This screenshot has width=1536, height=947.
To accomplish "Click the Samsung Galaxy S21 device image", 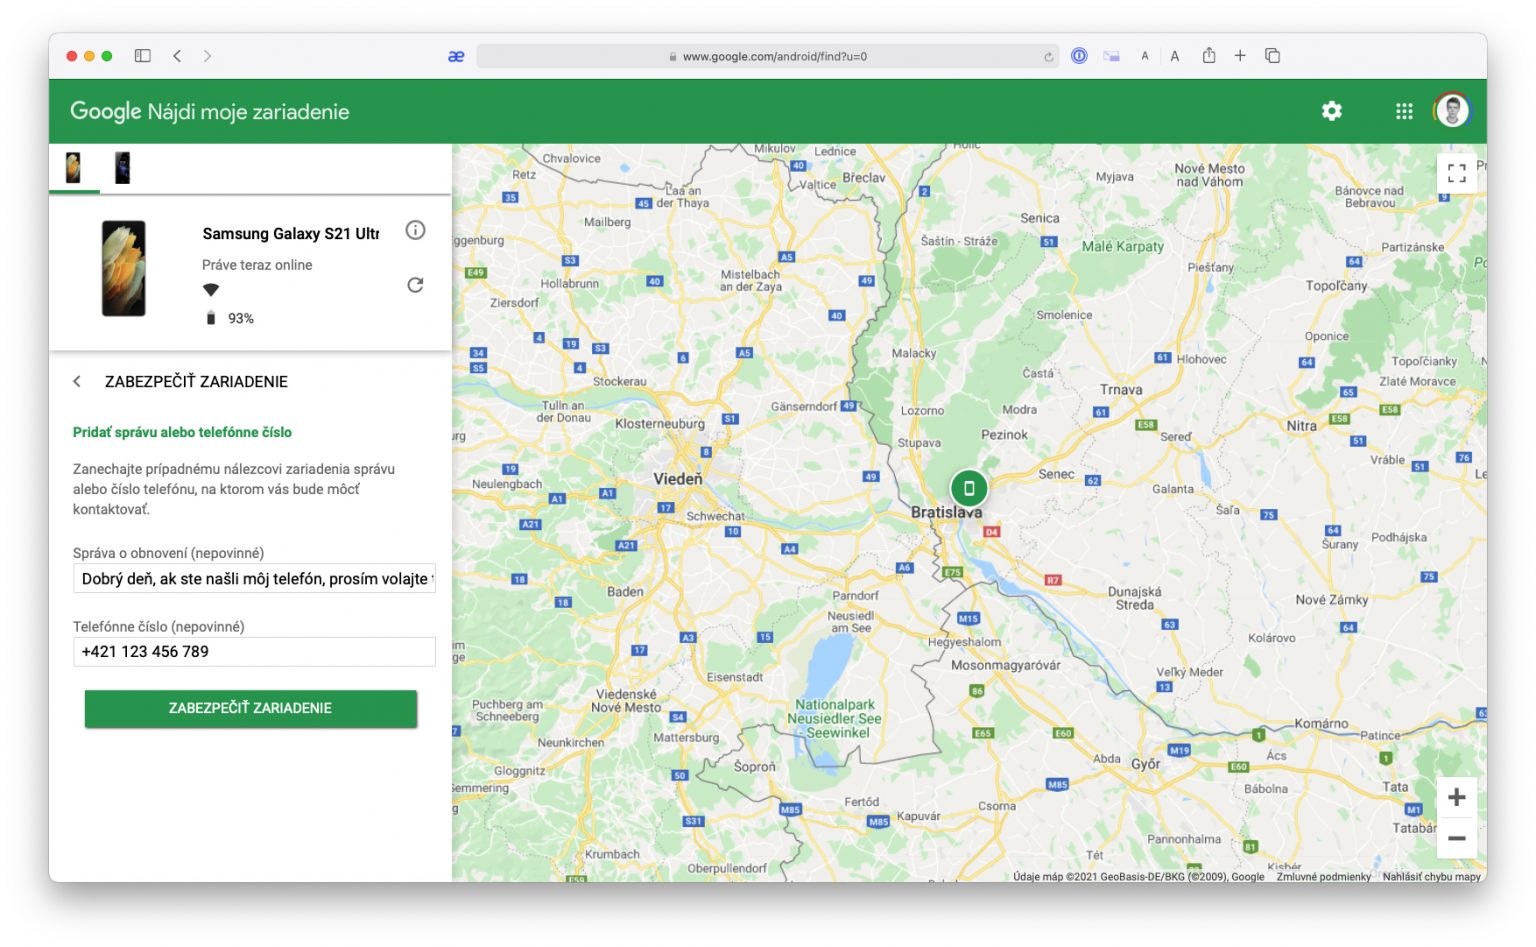I will pyautogui.click(x=124, y=268).
